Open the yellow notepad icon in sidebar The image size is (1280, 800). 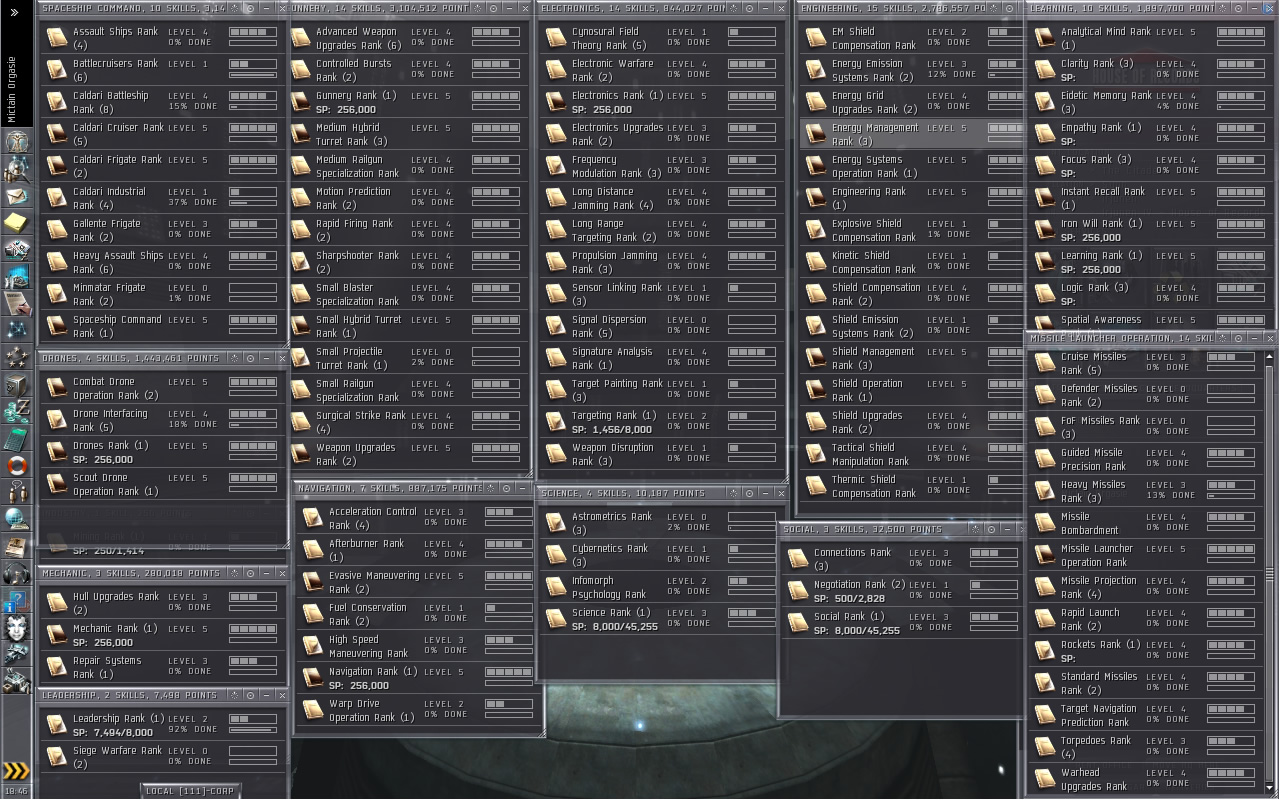click(x=16, y=222)
